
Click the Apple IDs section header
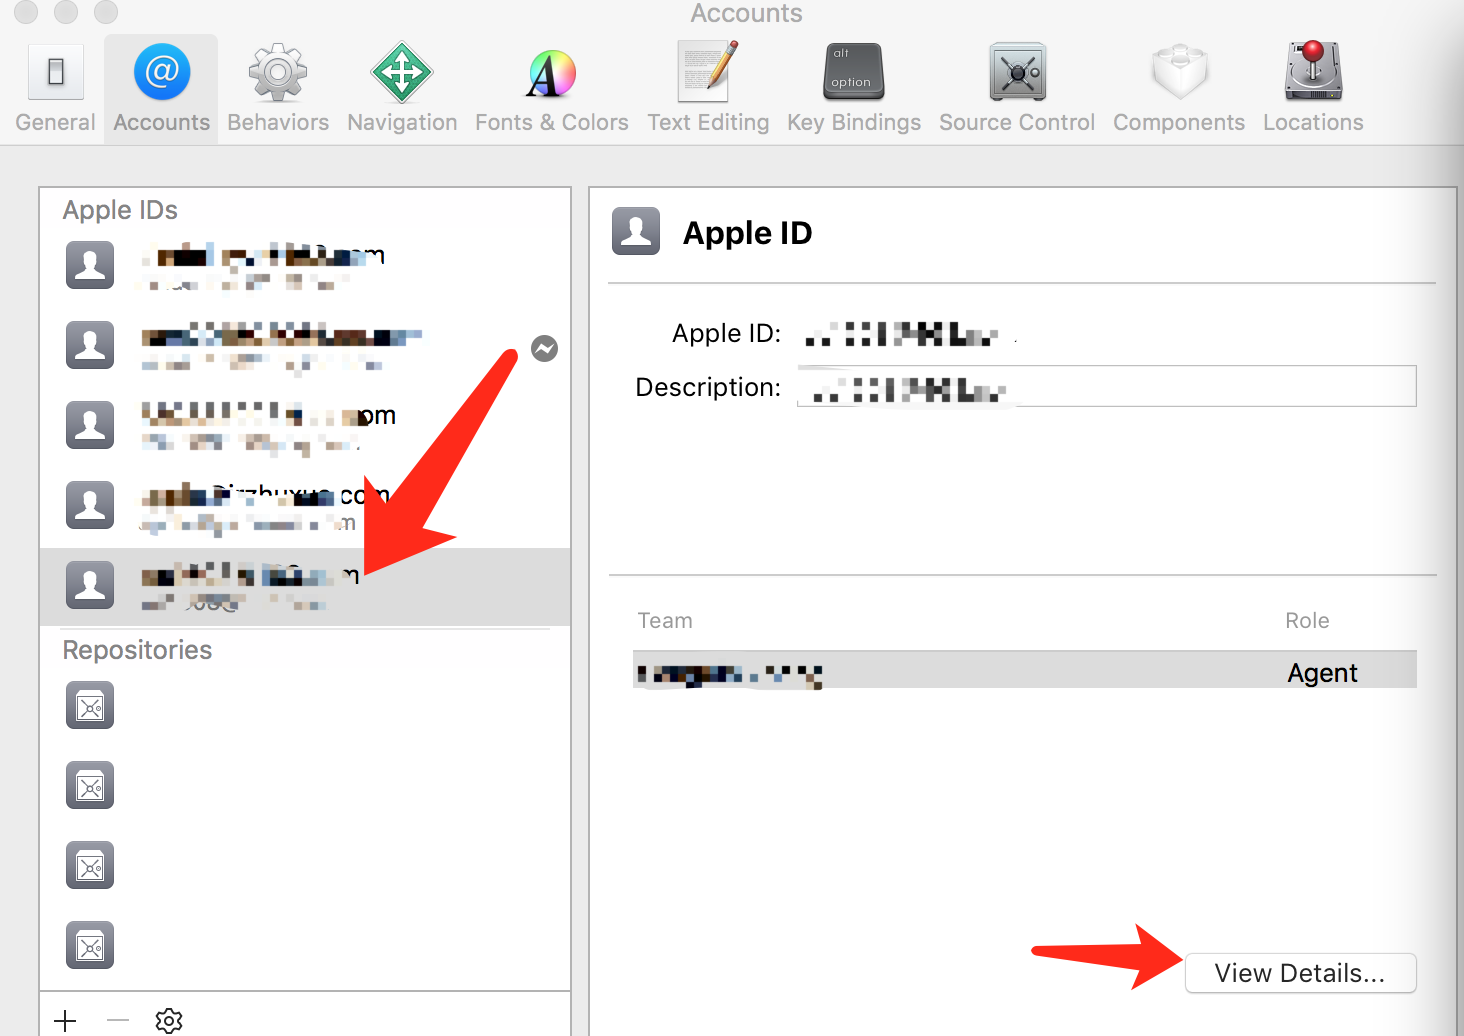click(120, 210)
